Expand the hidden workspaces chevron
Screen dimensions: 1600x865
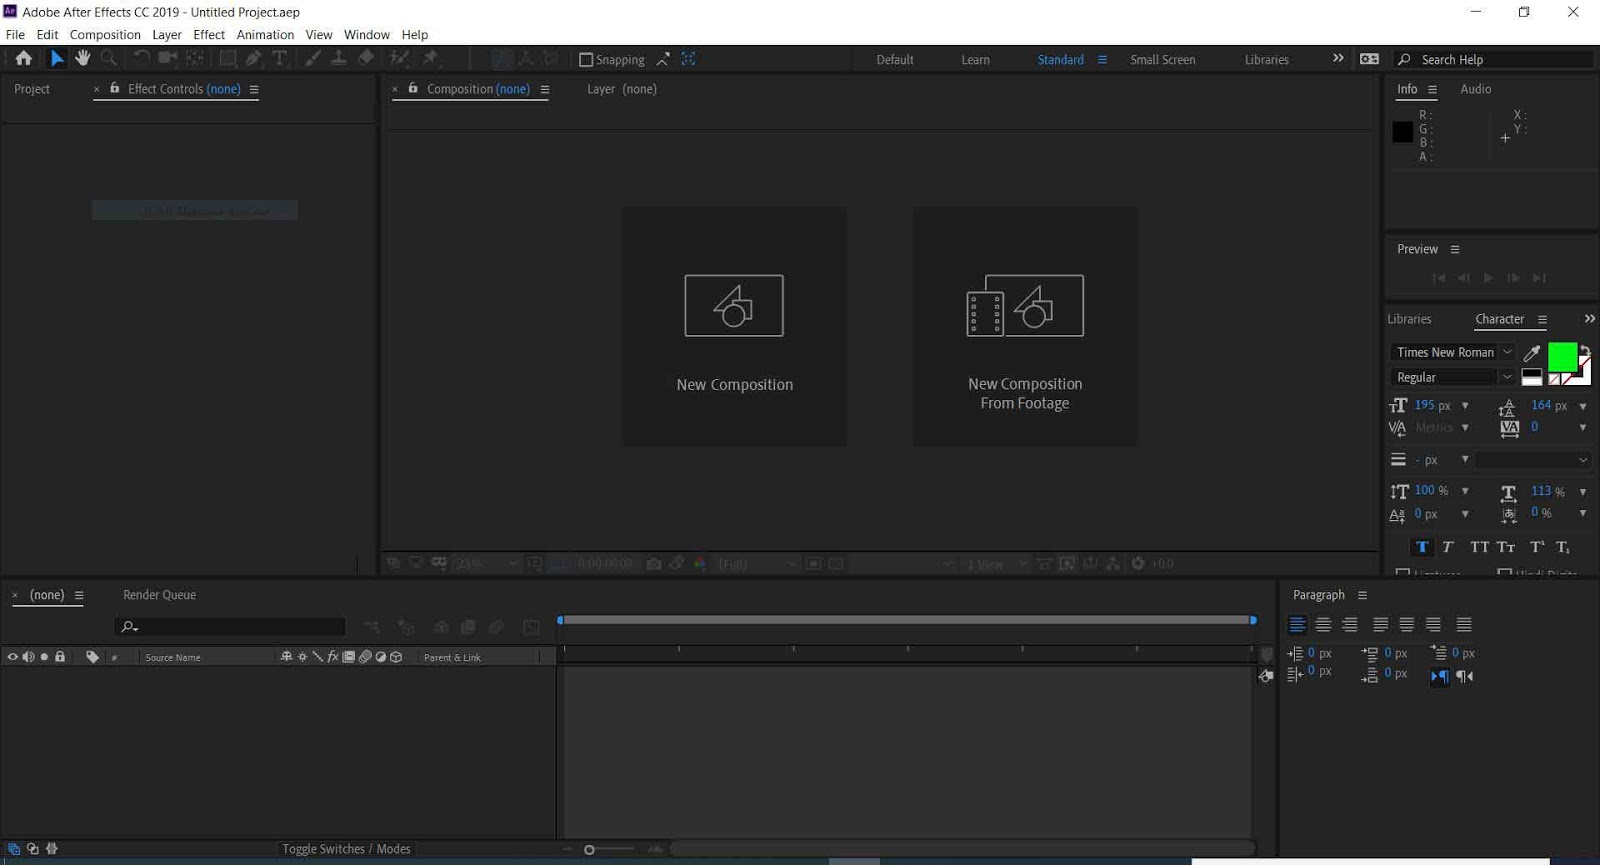[1338, 59]
